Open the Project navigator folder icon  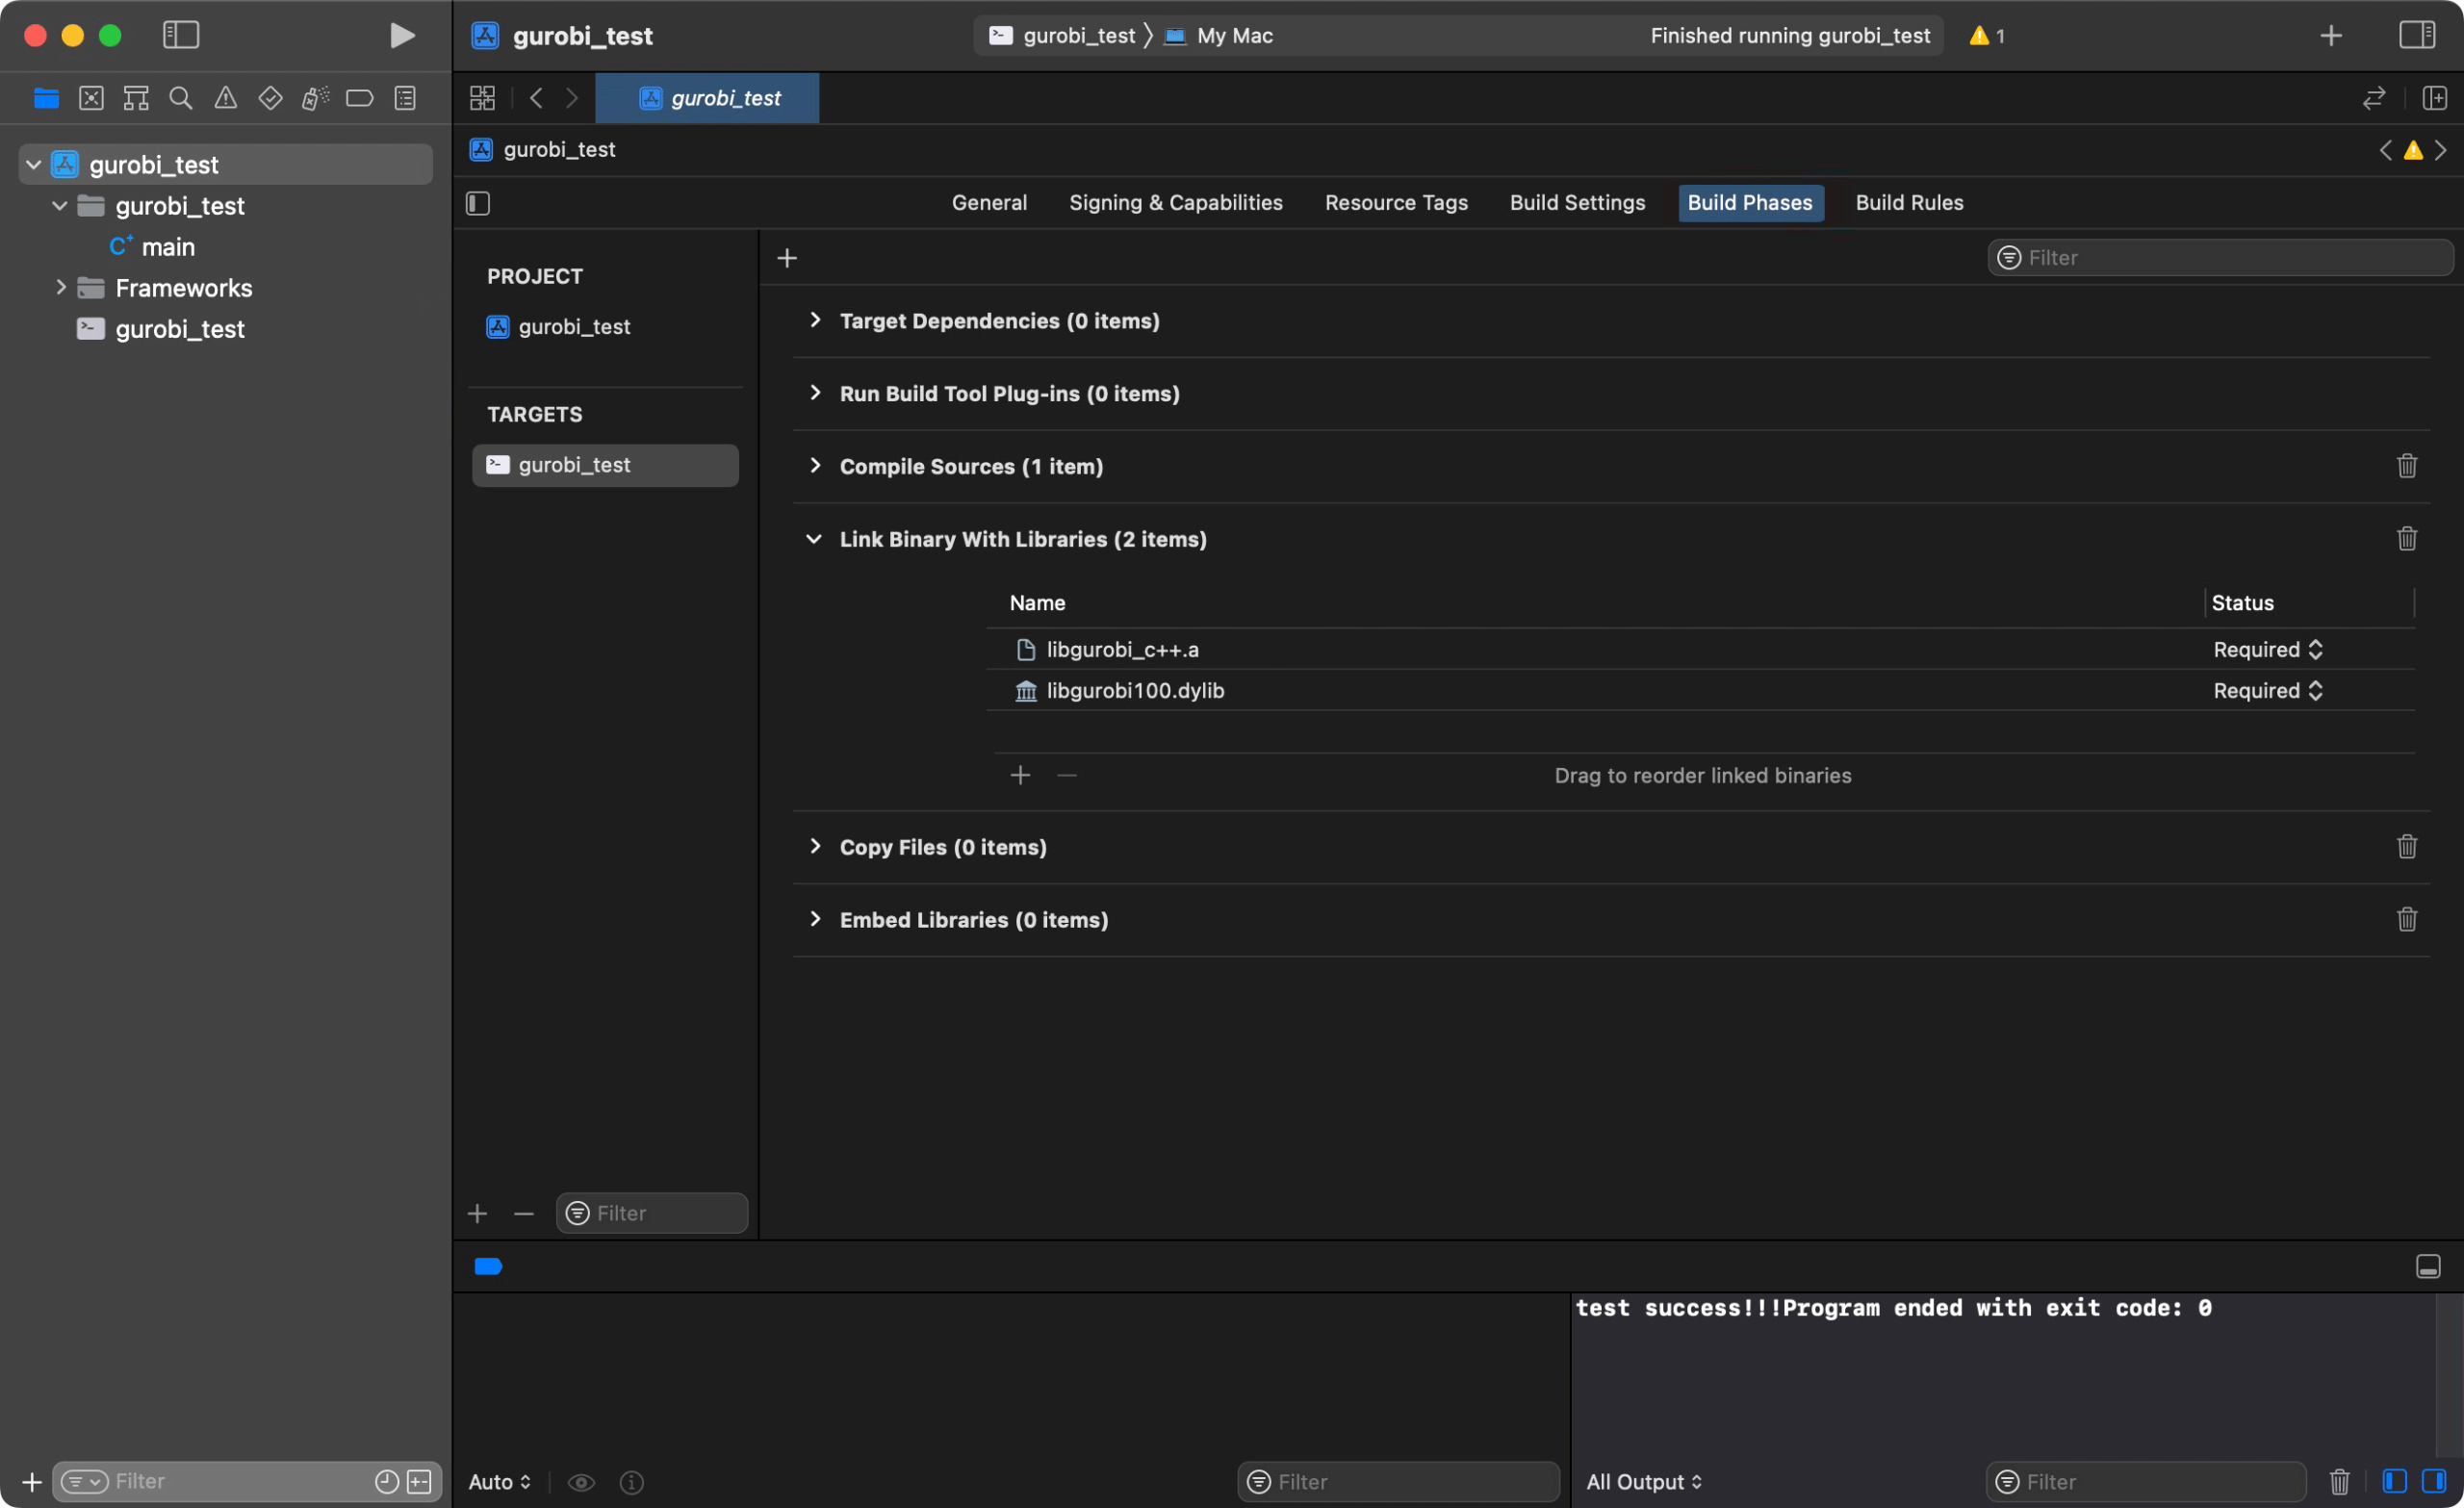pos(46,98)
